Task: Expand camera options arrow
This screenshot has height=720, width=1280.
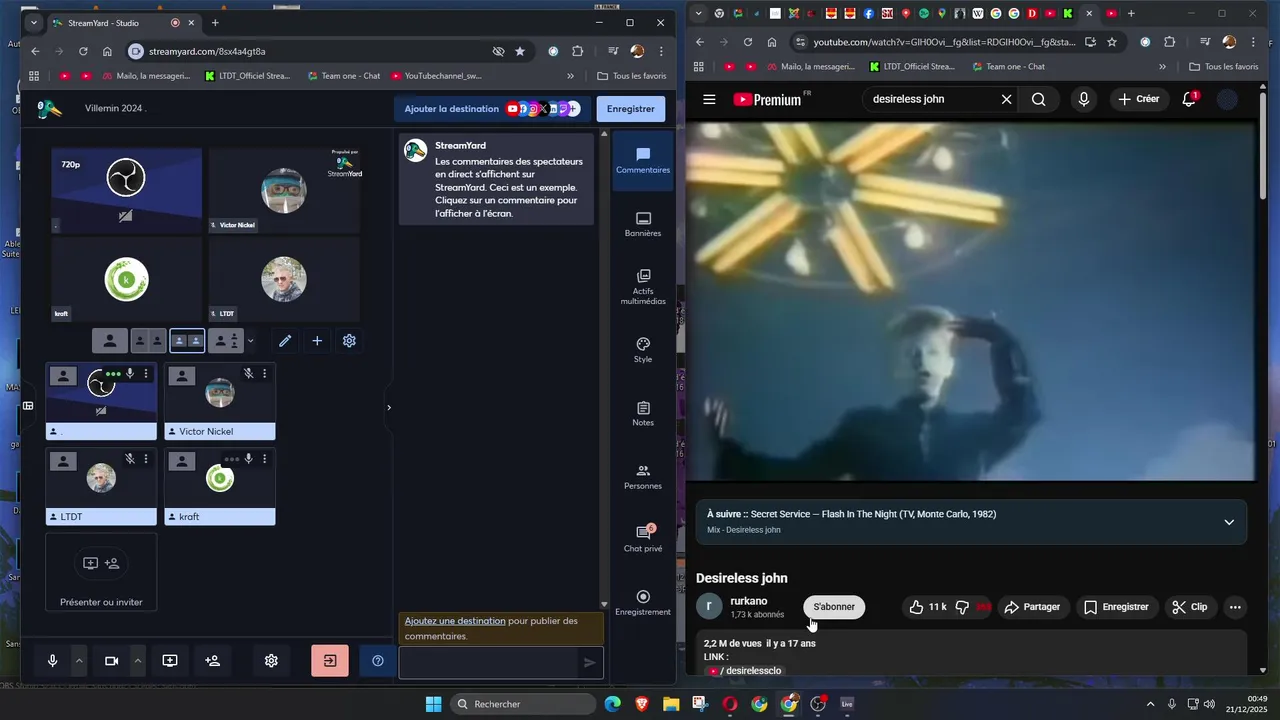Action: click(138, 661)
